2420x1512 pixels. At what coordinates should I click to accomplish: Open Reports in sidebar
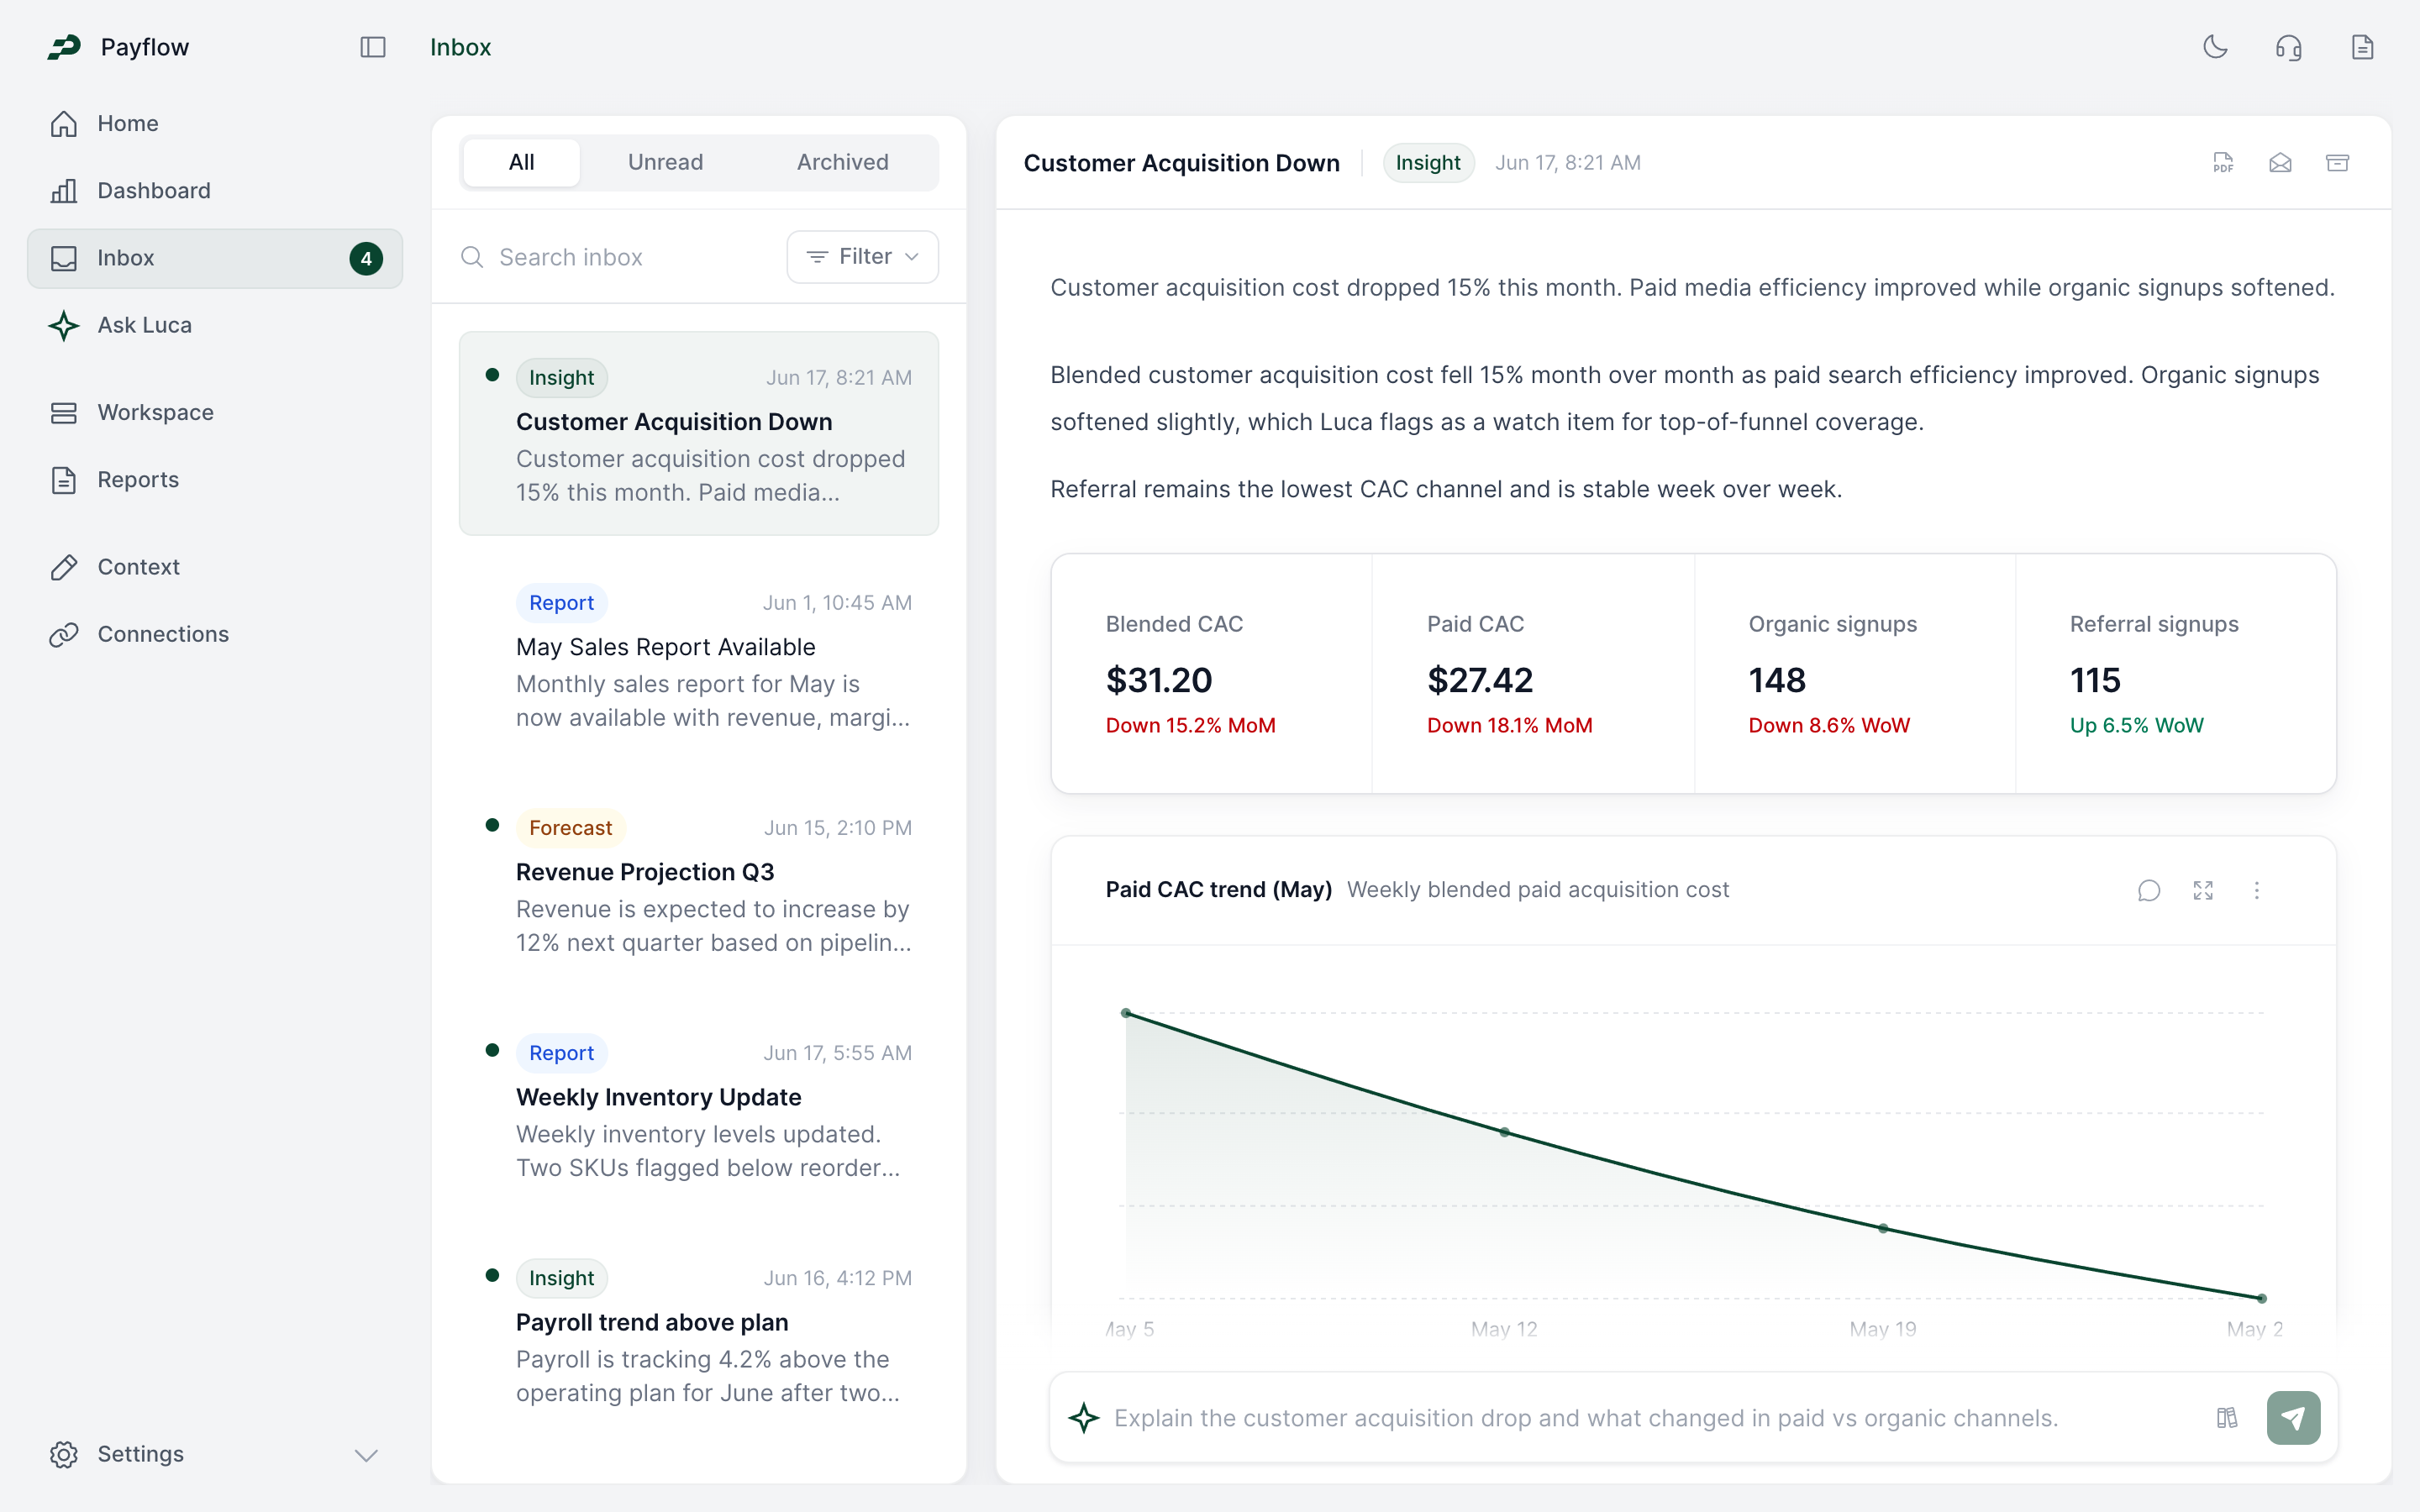tap(215, 480)
